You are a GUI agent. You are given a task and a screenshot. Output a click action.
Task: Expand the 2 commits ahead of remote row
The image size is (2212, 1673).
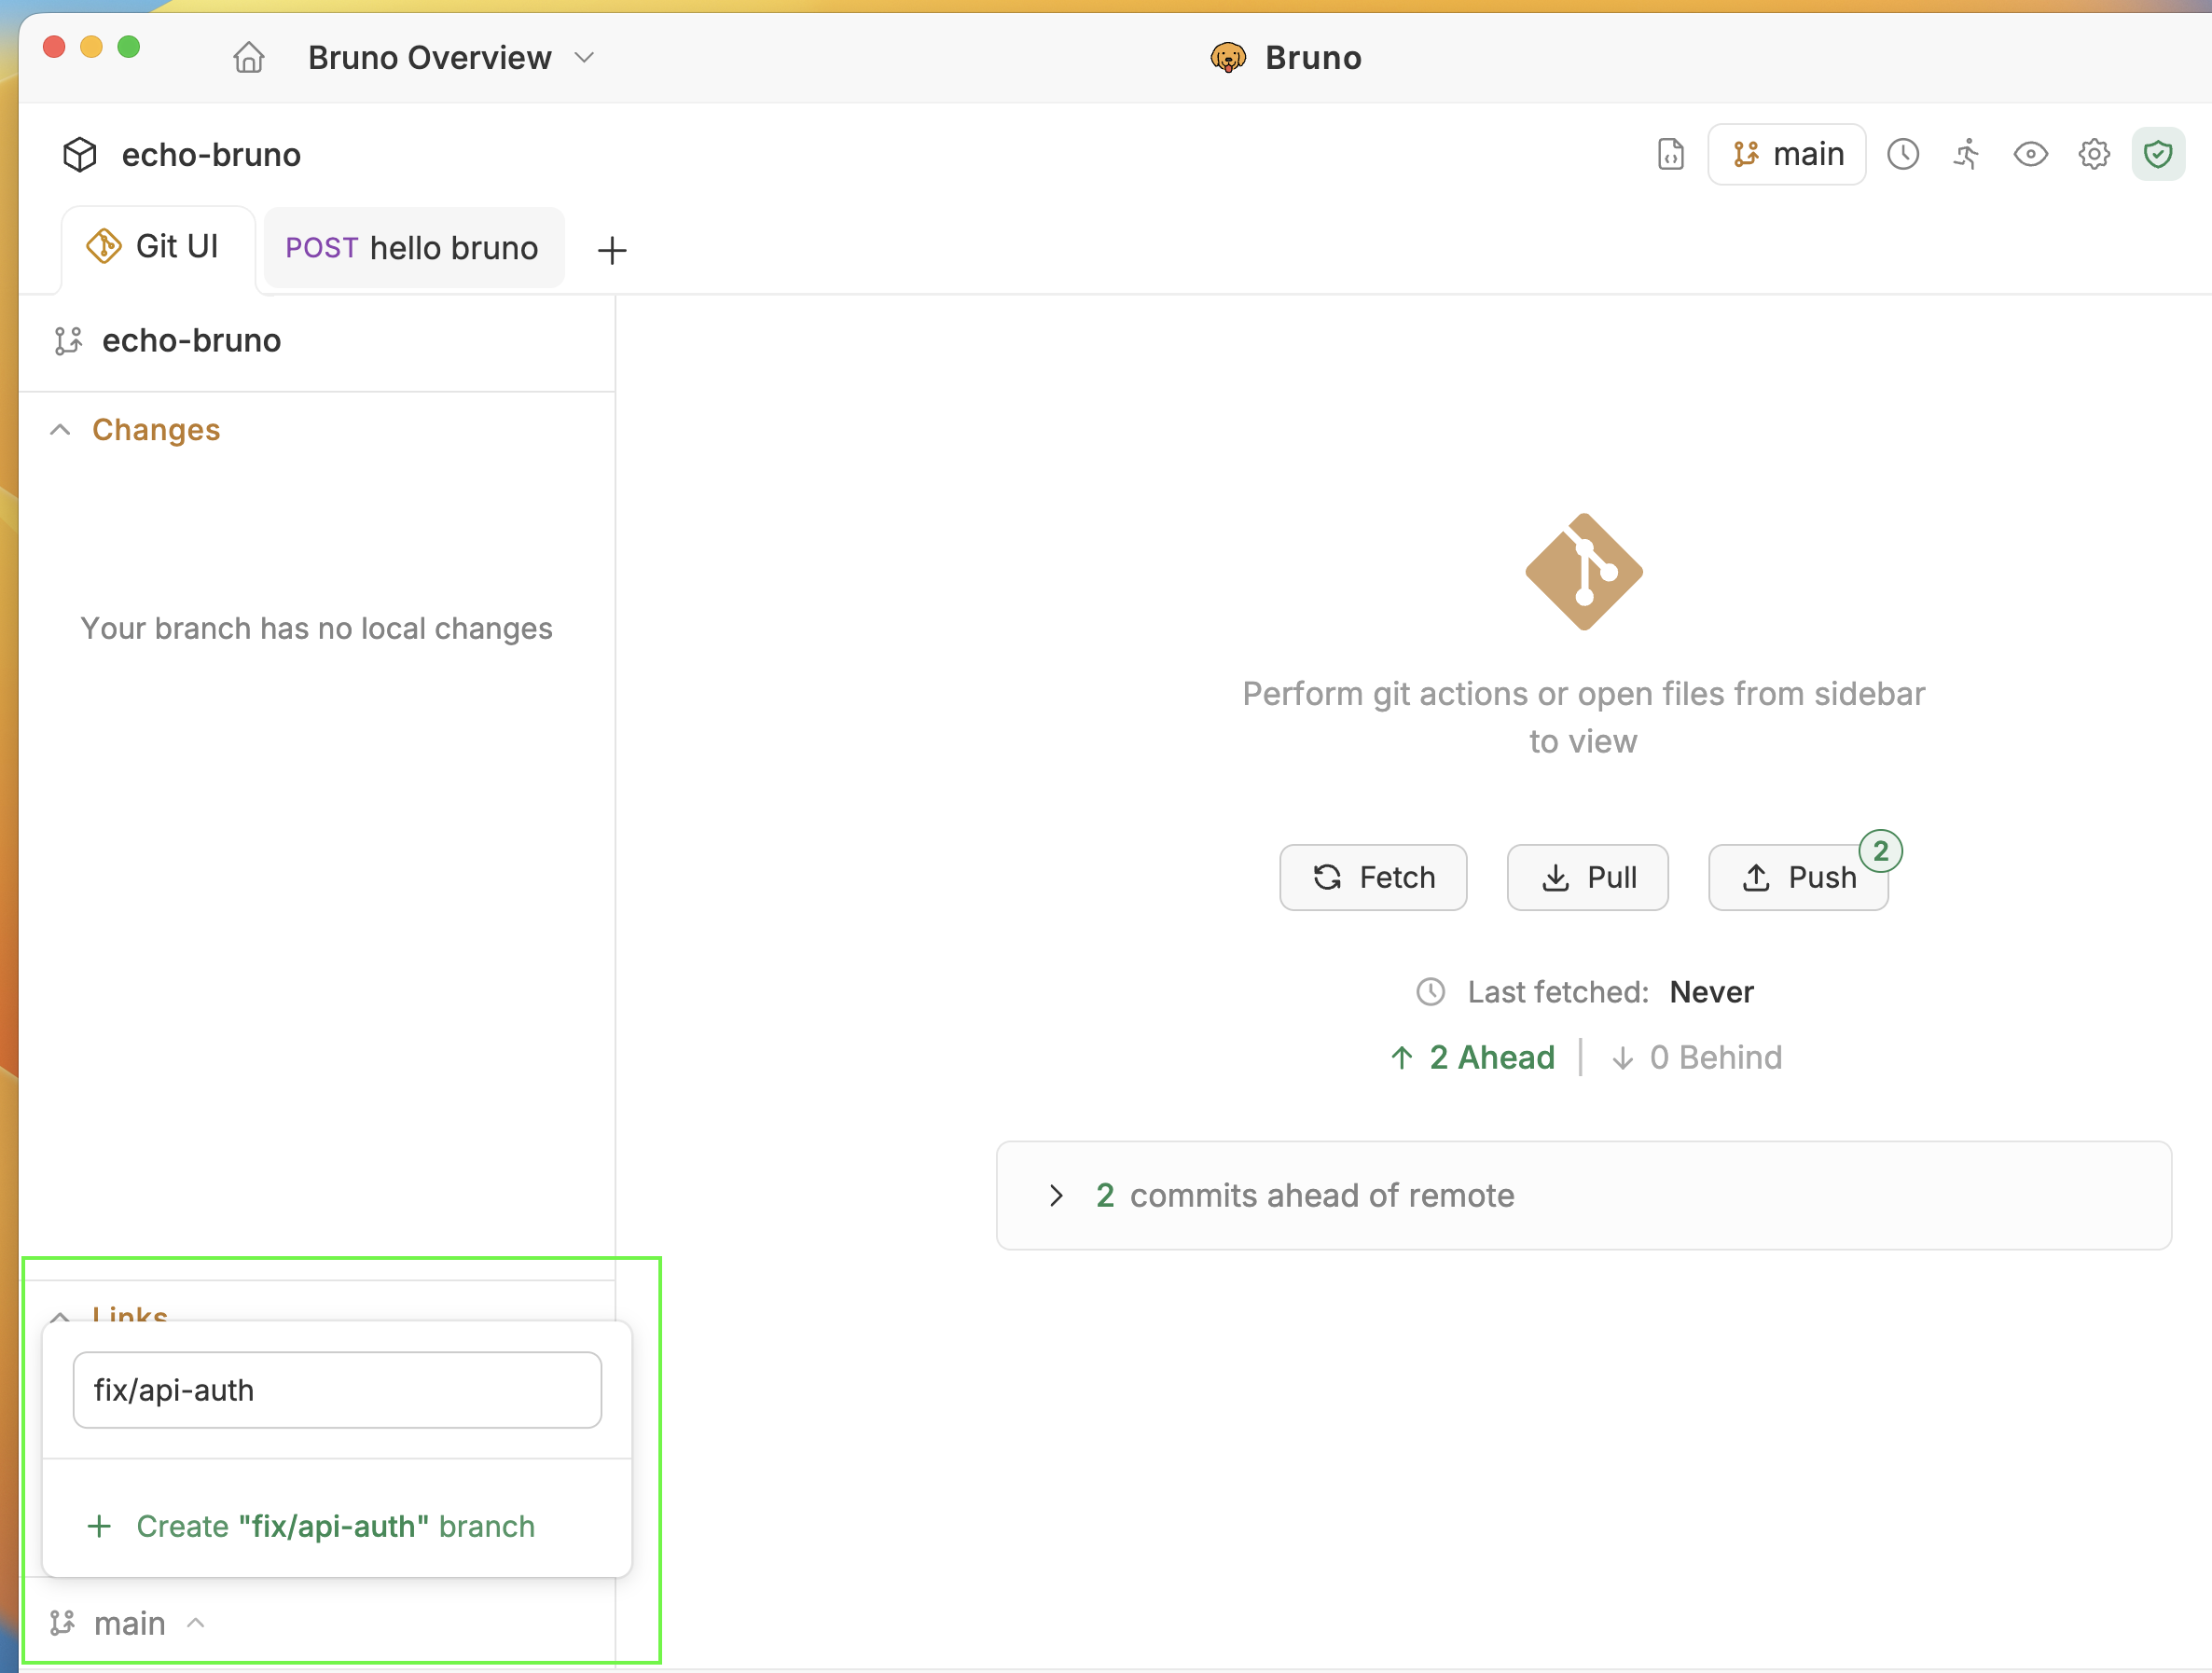(x=1055, y=1195)
